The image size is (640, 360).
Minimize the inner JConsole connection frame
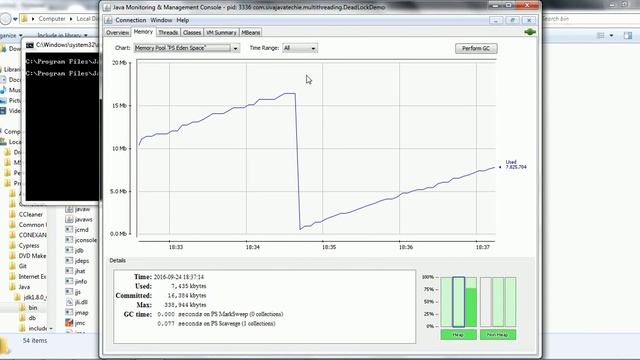[x=496, y=20]
